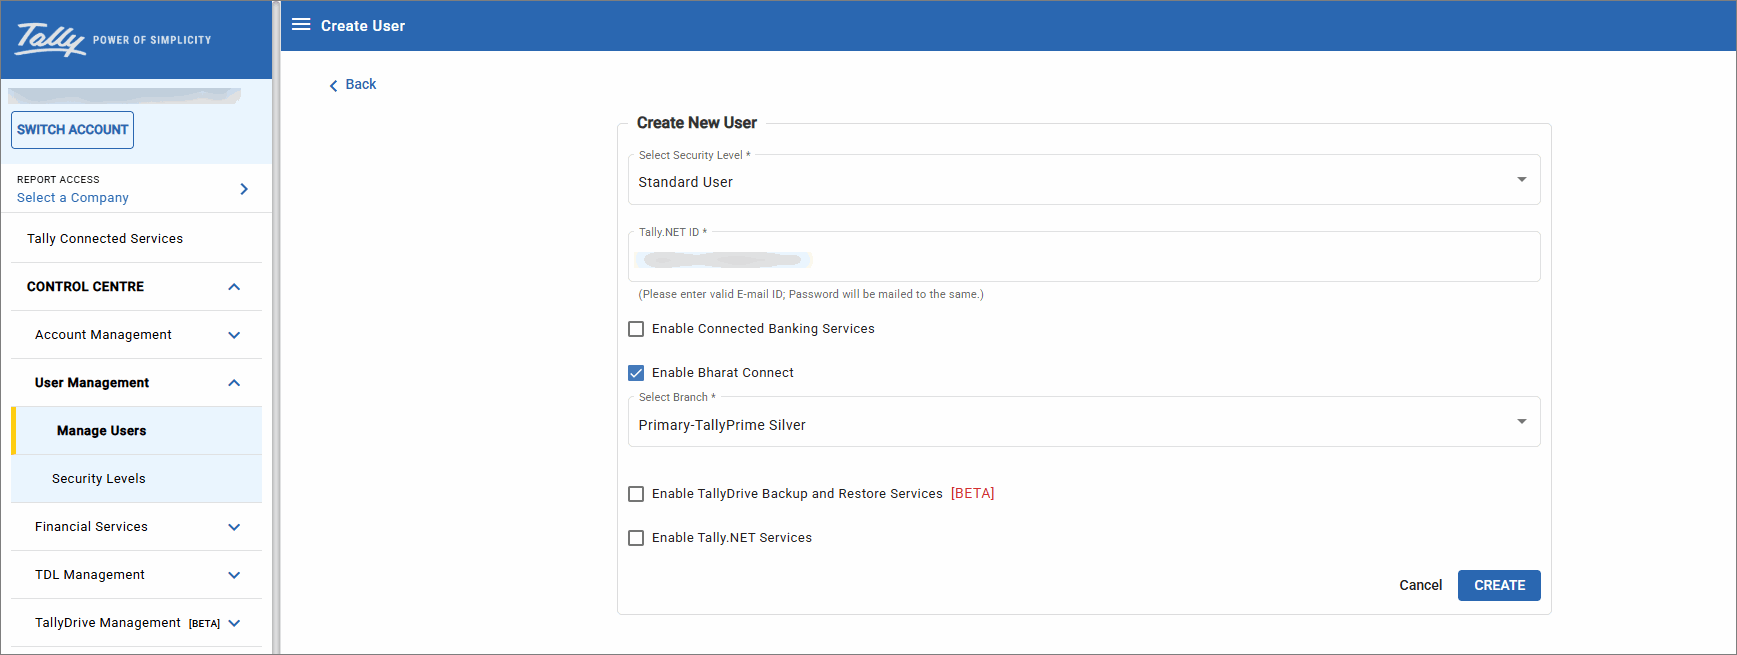
Task: Uncheck Enable Bharat Connect
Action: [636, 373]
